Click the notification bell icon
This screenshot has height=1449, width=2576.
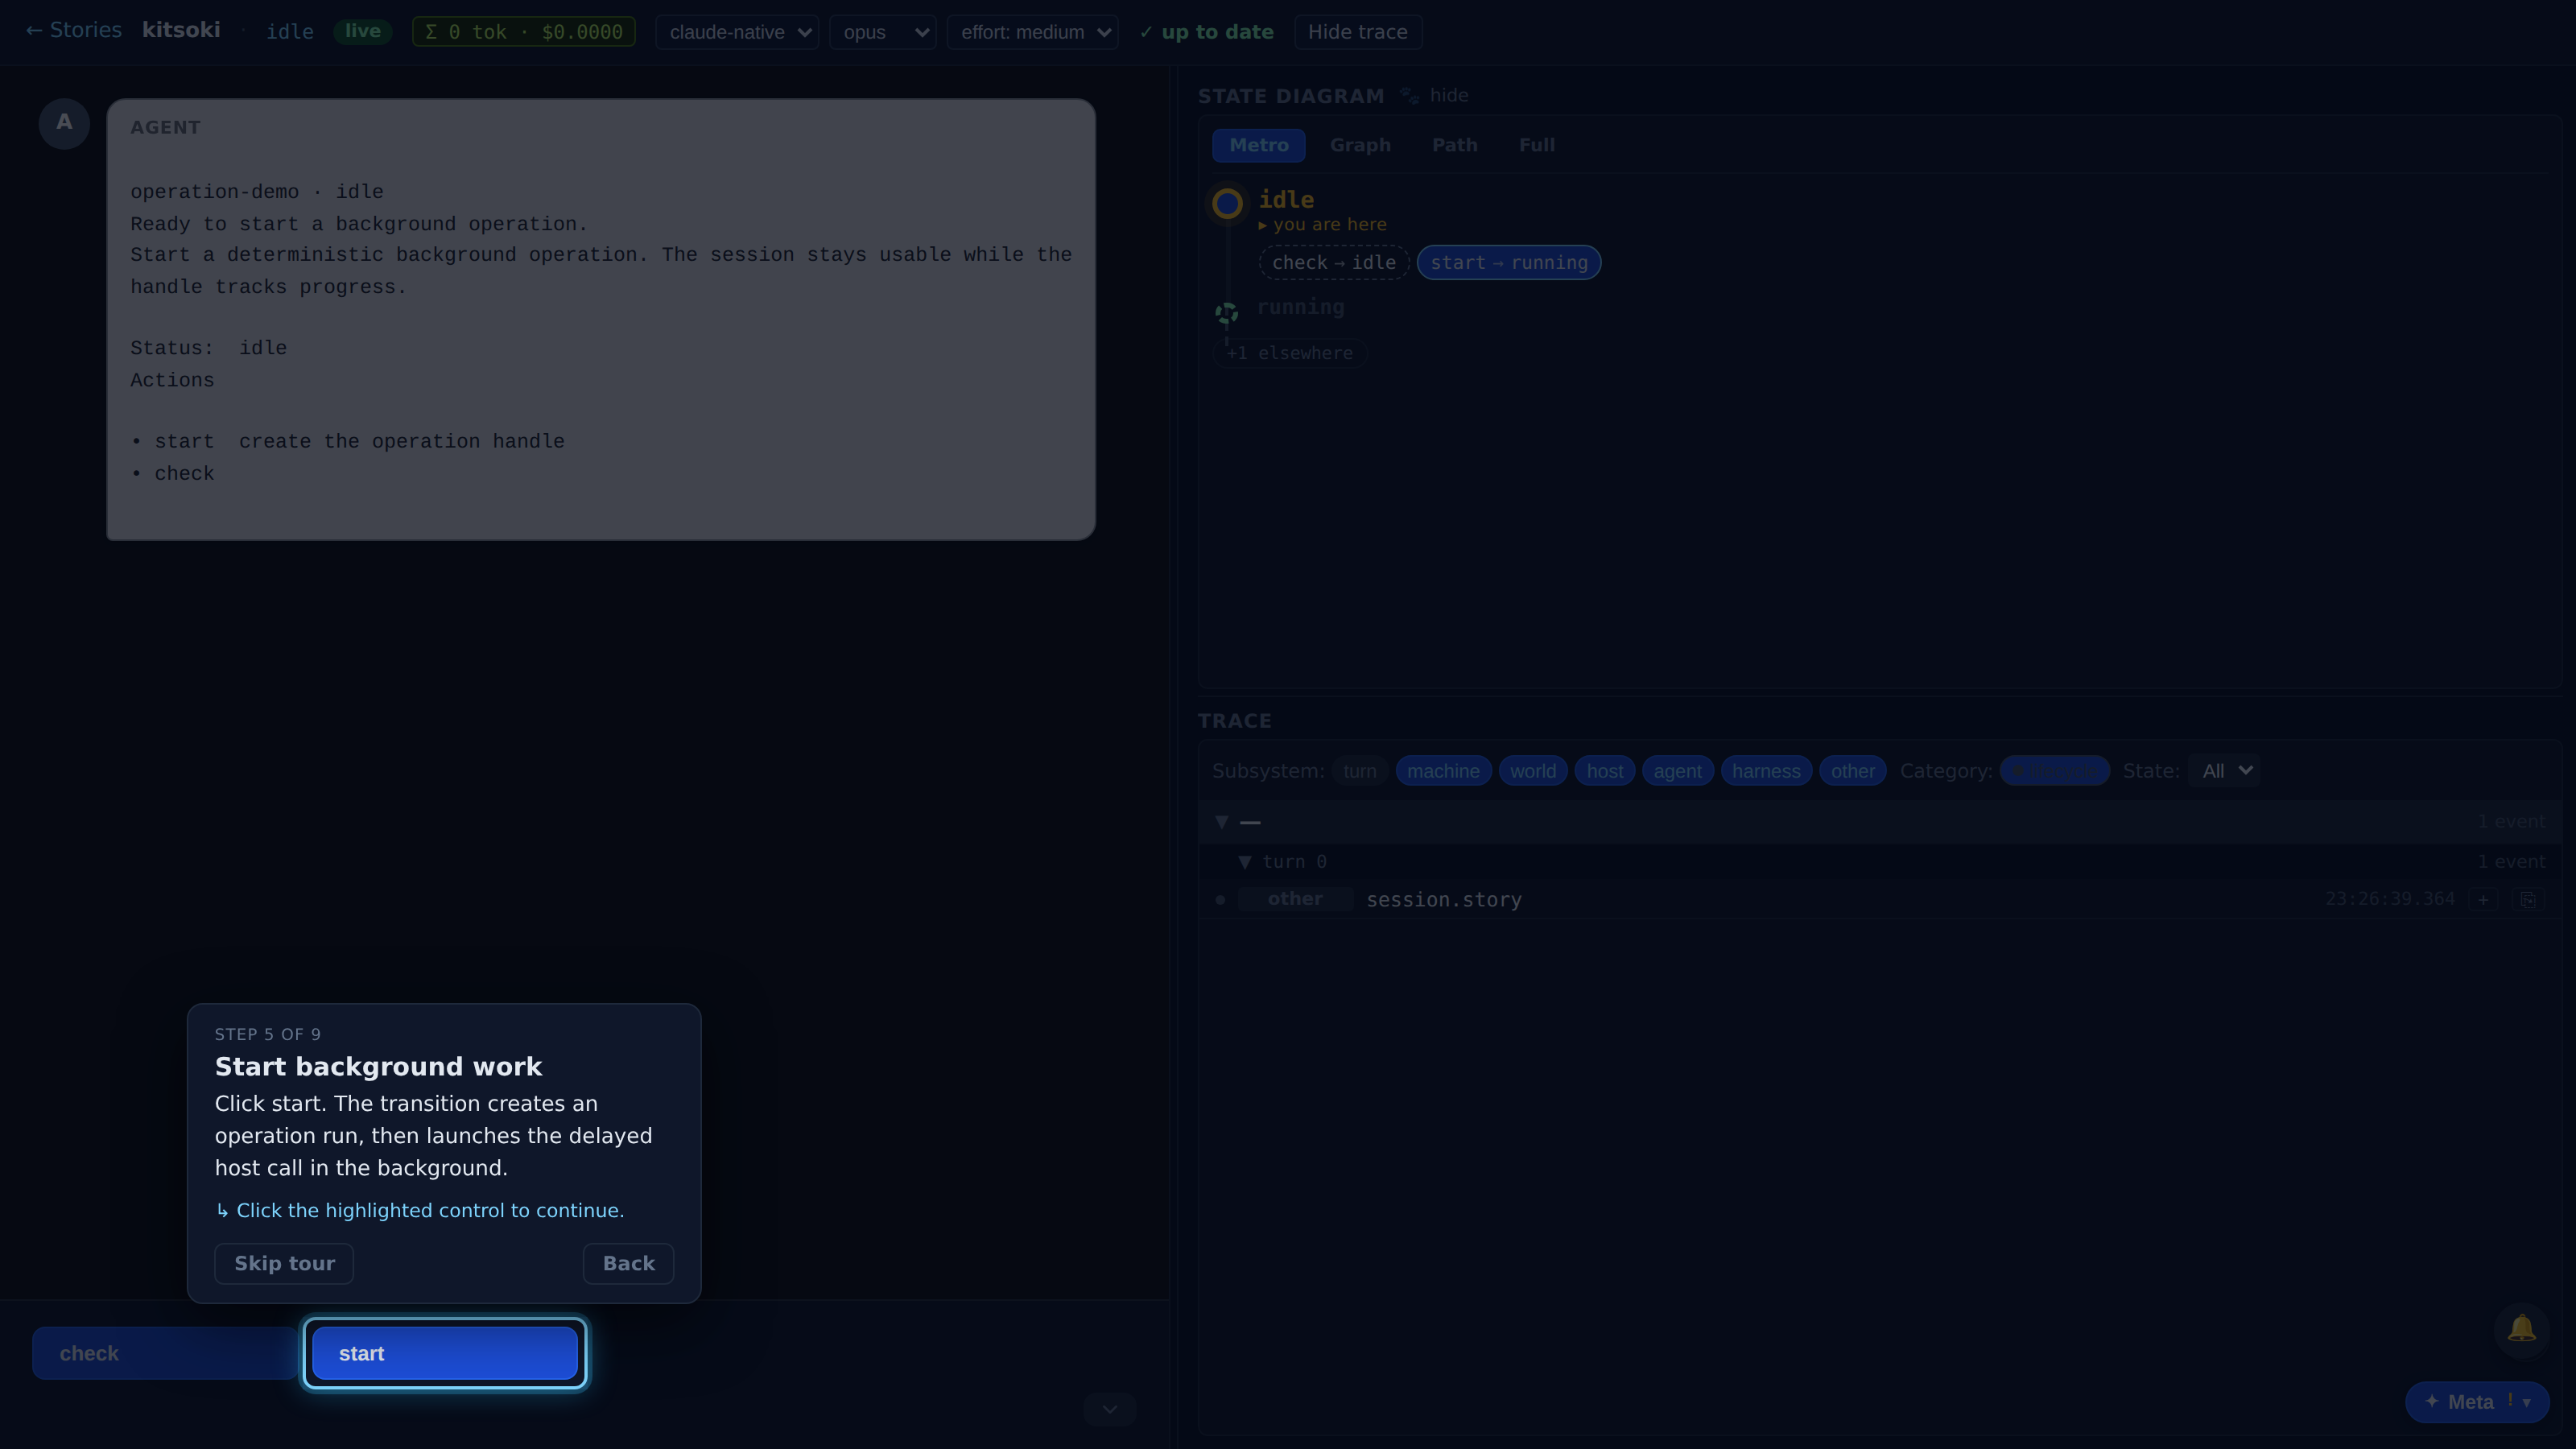click(x=2521, y=1329)
